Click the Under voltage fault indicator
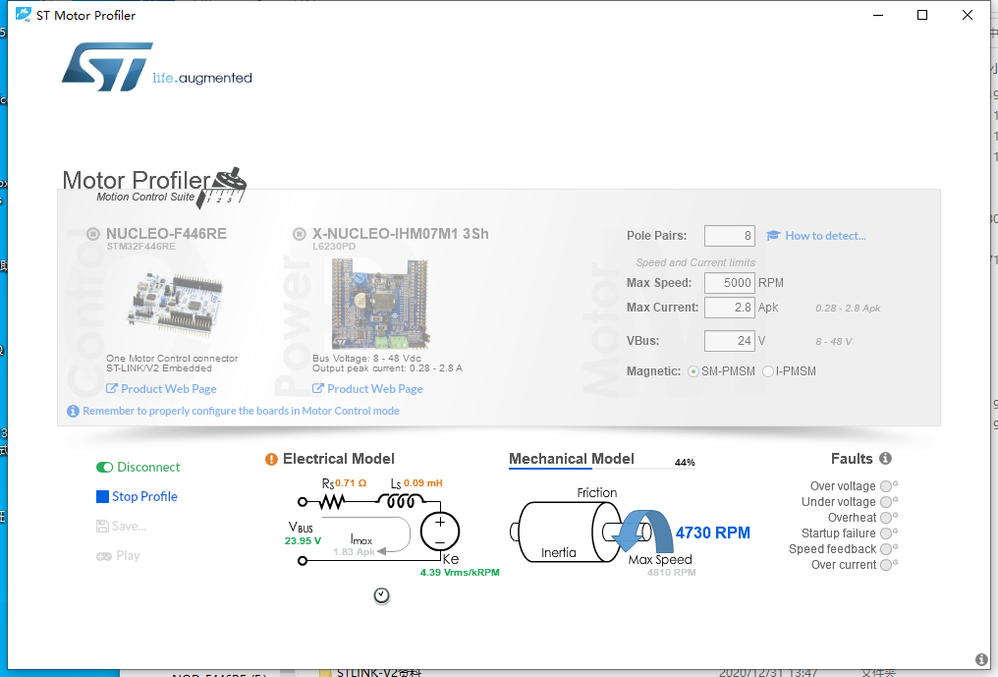This screenshot has height=677, width=998. point(886,503)
